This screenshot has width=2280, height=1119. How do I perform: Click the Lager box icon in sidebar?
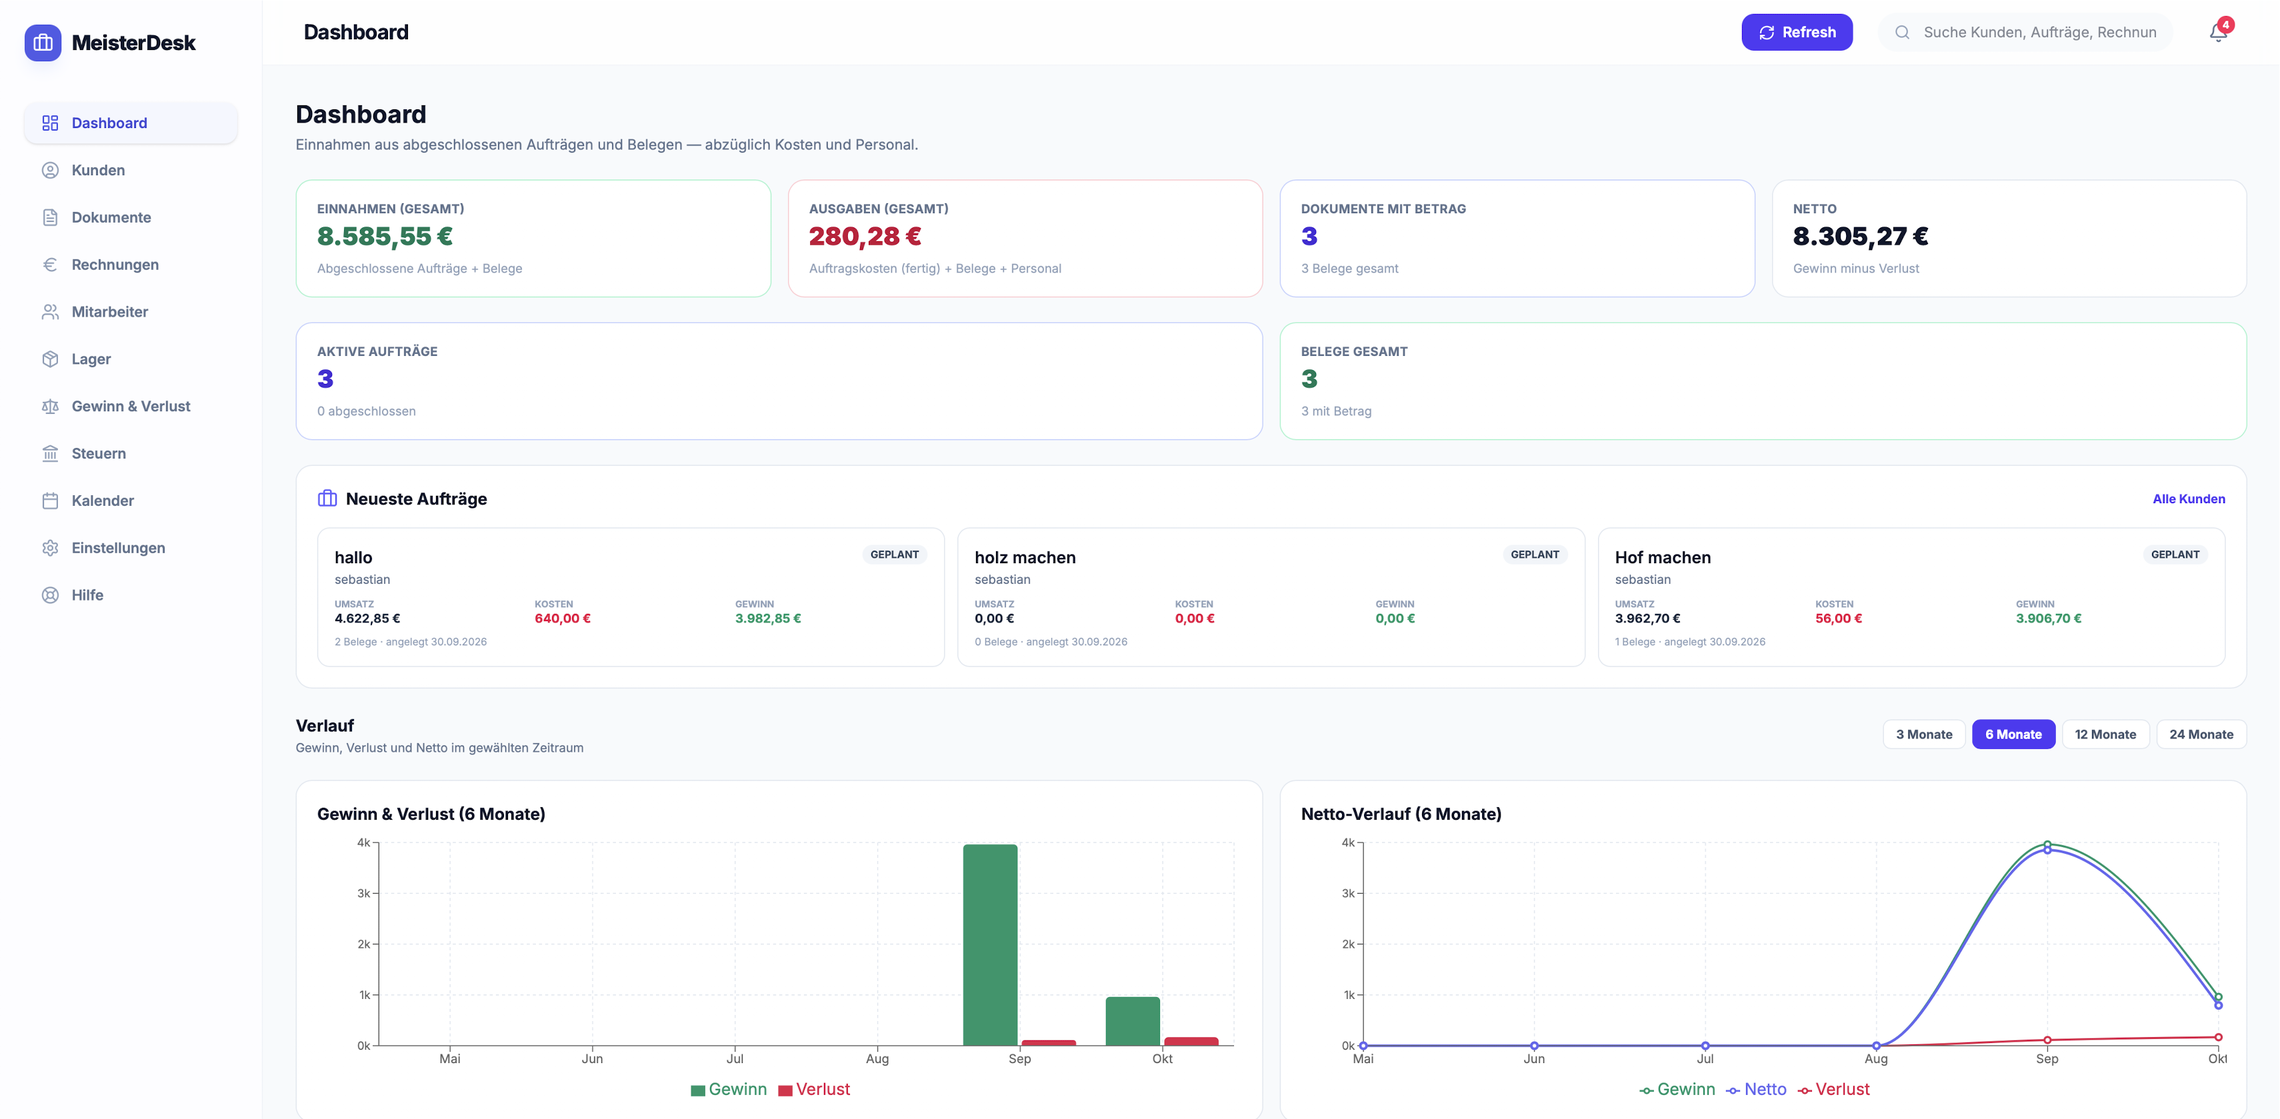click(50, 359)
